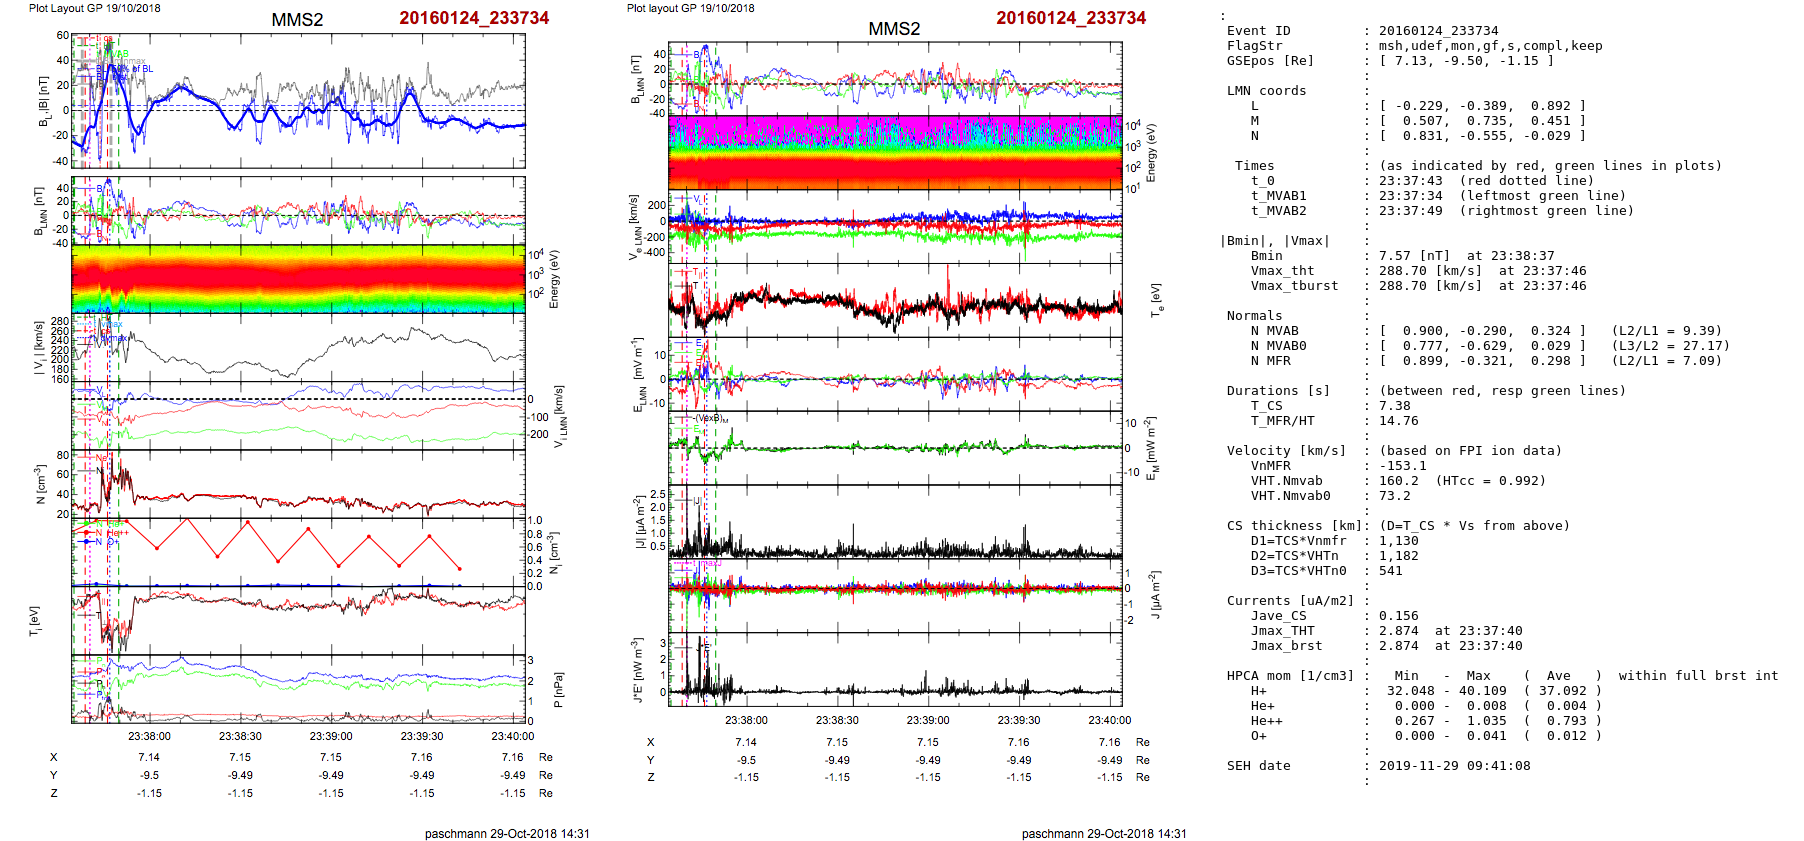Click the paschmann footer under the left plot

[x=507, y=833]
